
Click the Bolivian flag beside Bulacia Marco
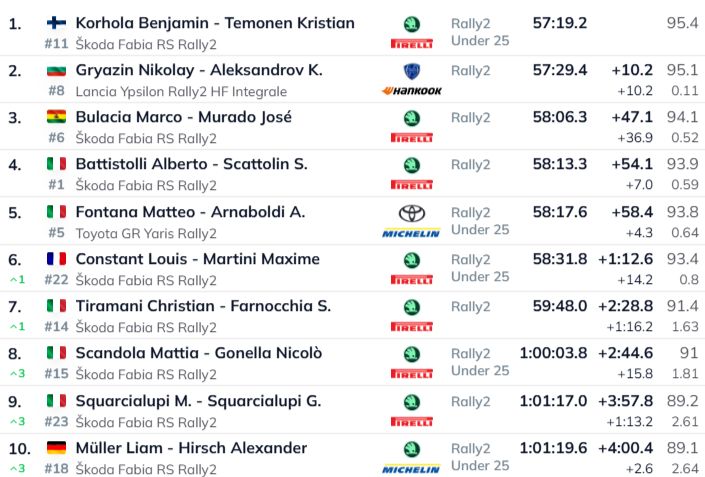click(56, 117)
